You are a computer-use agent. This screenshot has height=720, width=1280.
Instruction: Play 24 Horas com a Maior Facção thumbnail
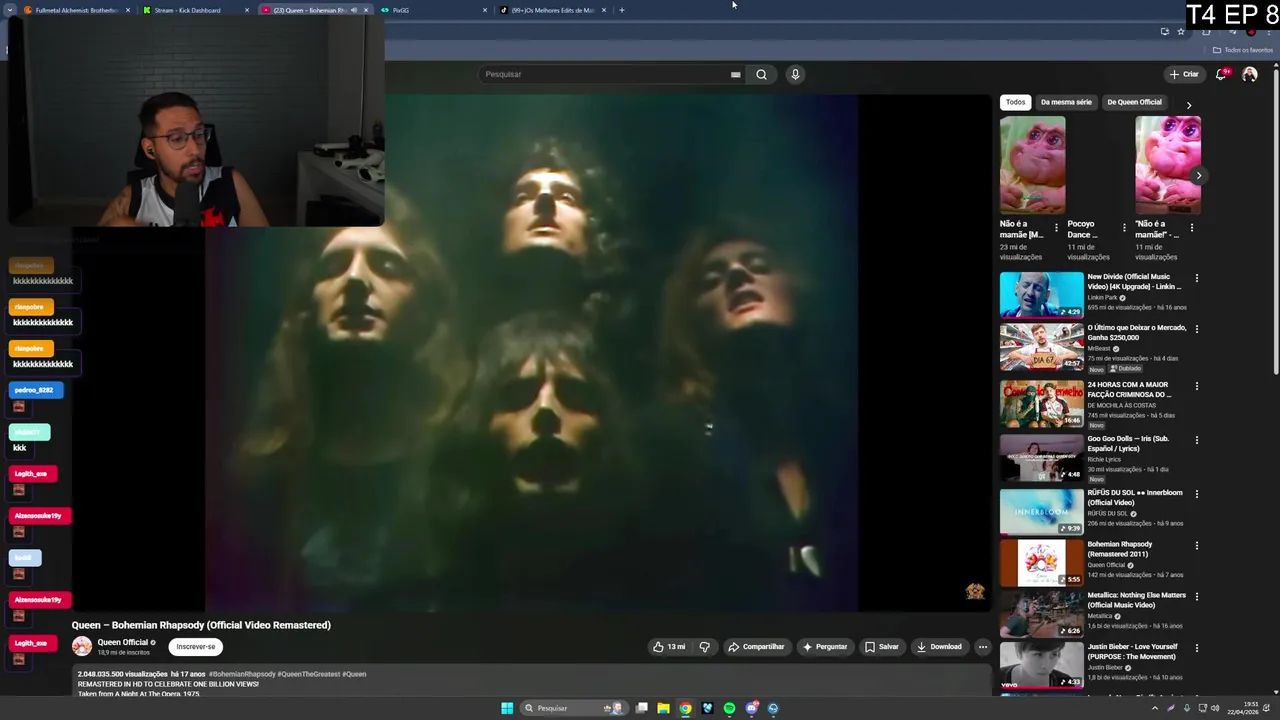pyautogui.click(x=1041, y=403)
